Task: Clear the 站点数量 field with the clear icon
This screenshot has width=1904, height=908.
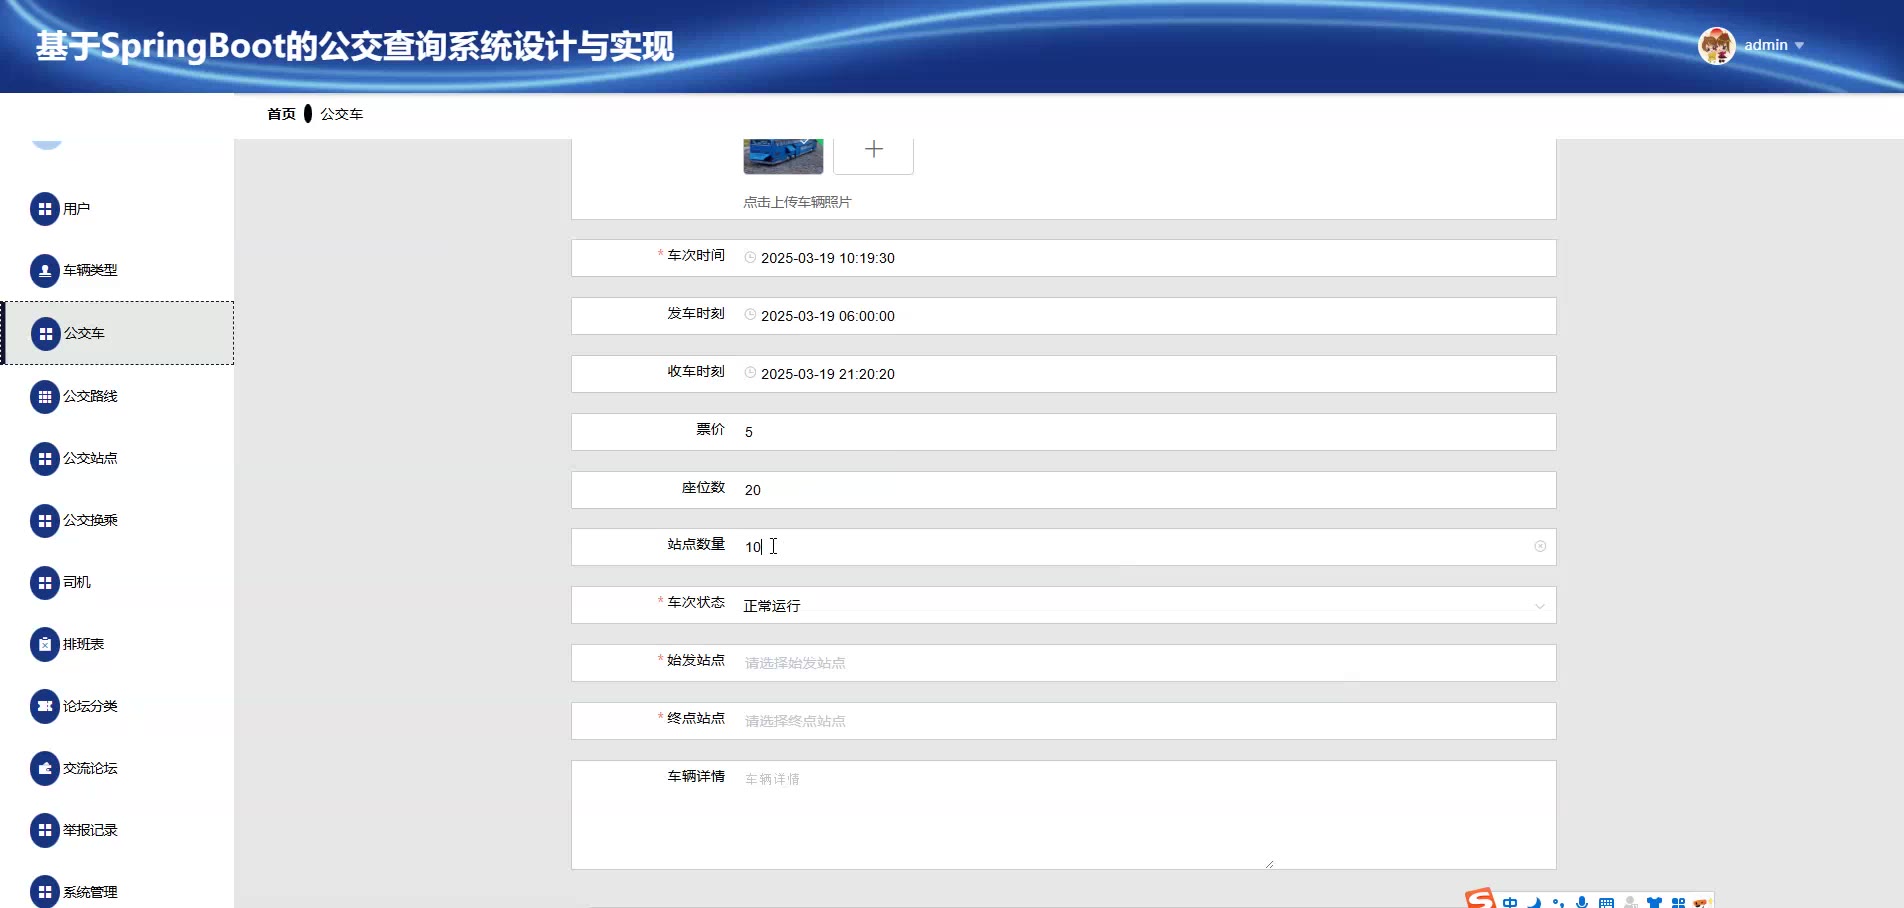Action: [1540, 546]
